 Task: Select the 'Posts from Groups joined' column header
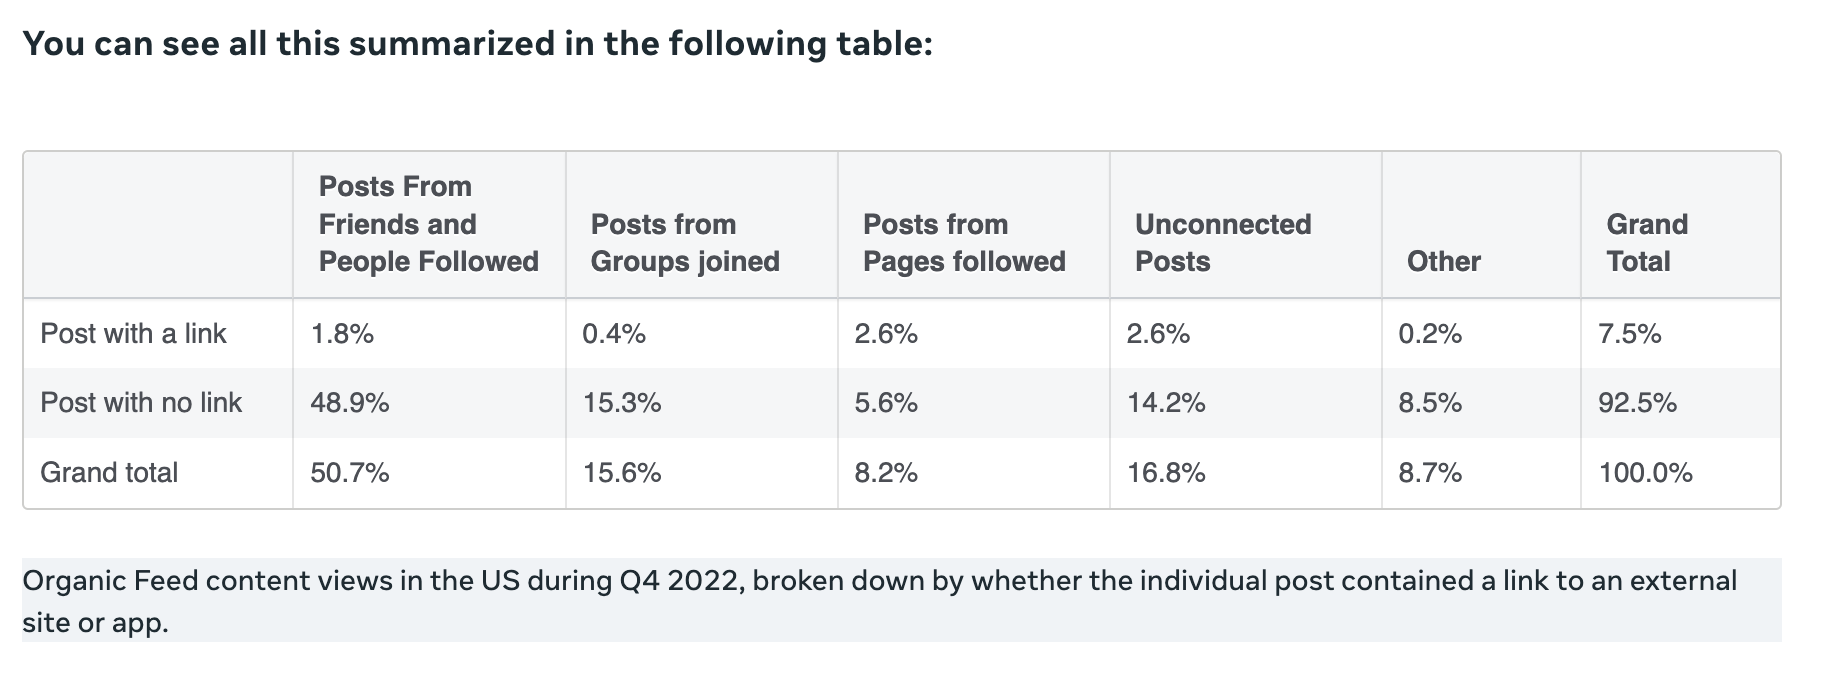pos(685,243)
